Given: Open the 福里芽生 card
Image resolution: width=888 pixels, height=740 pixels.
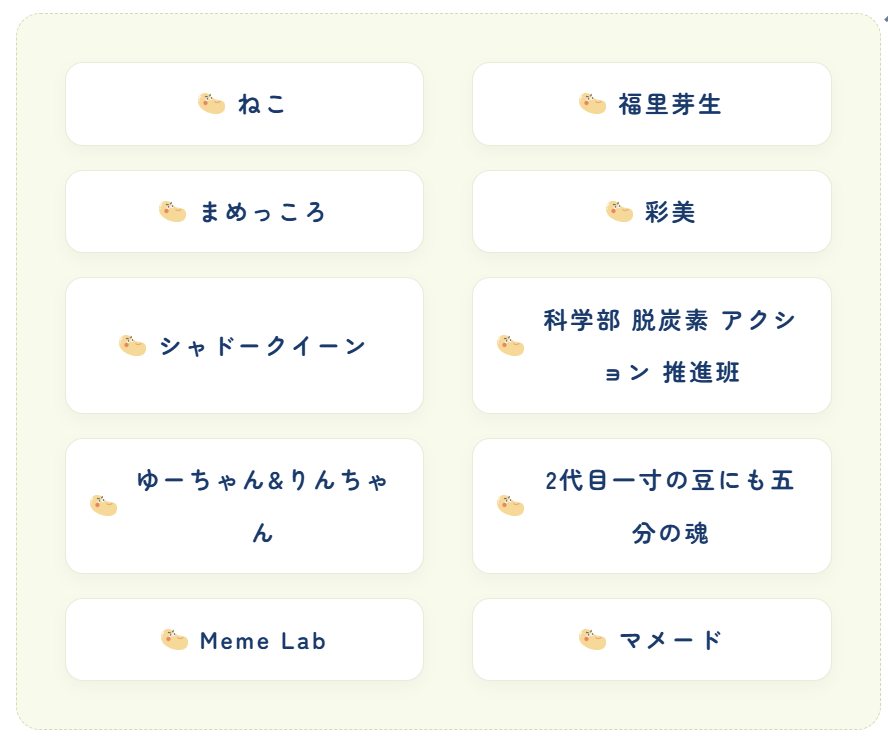Looking at the screenshot, I should click(652, 104).
